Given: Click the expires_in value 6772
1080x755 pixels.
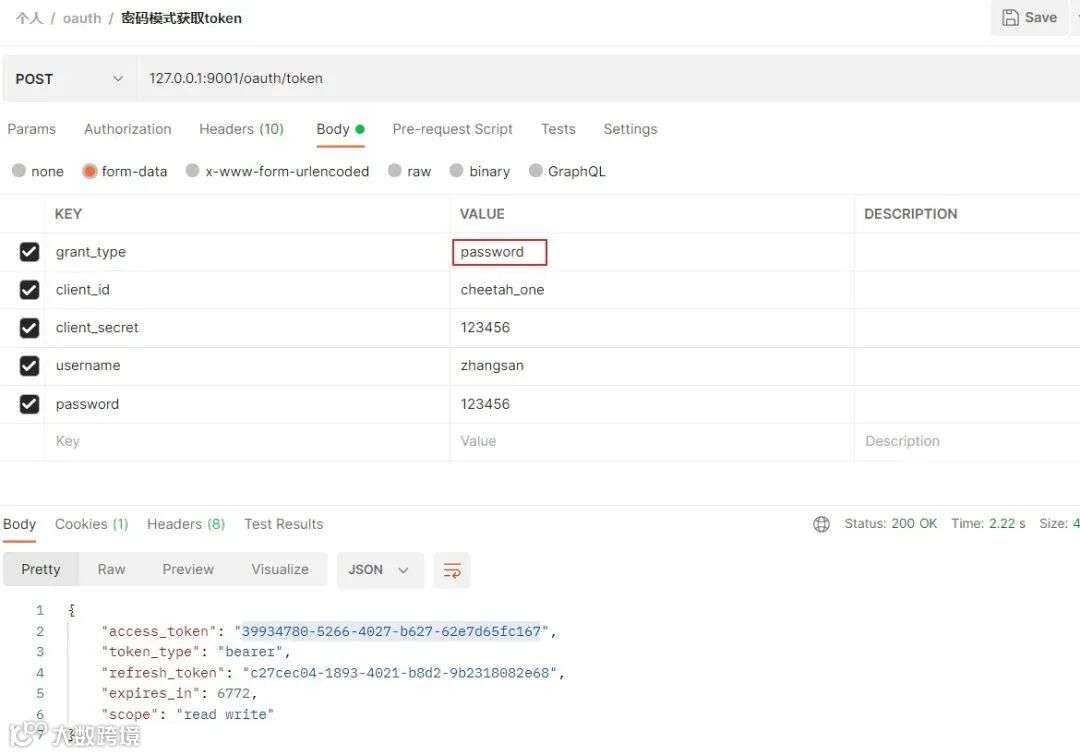Looking at the screenshot, I should pos(233,694).
